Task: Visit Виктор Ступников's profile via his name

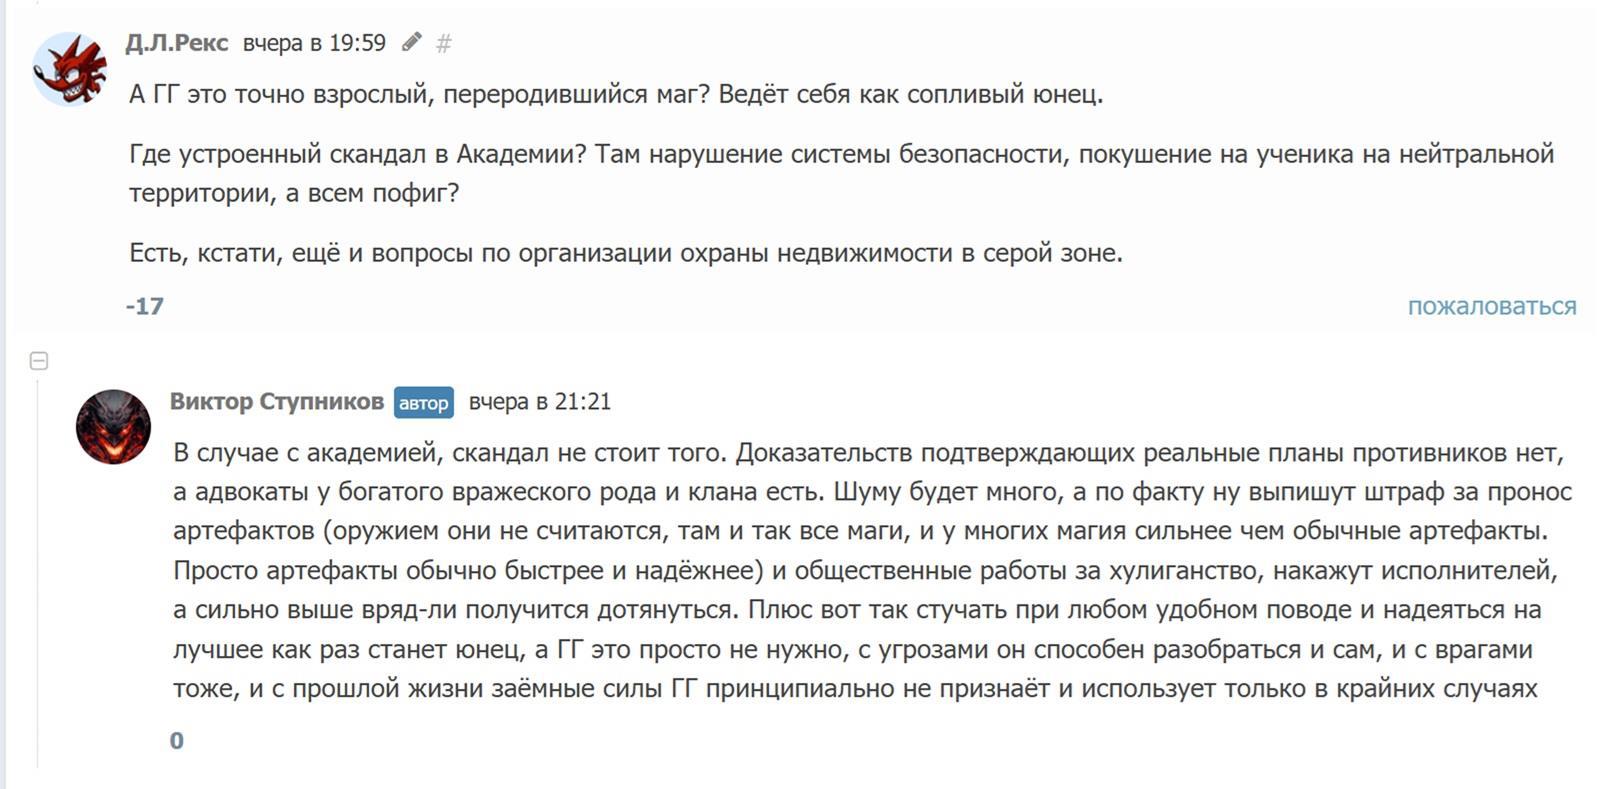Action: point(276,401)
